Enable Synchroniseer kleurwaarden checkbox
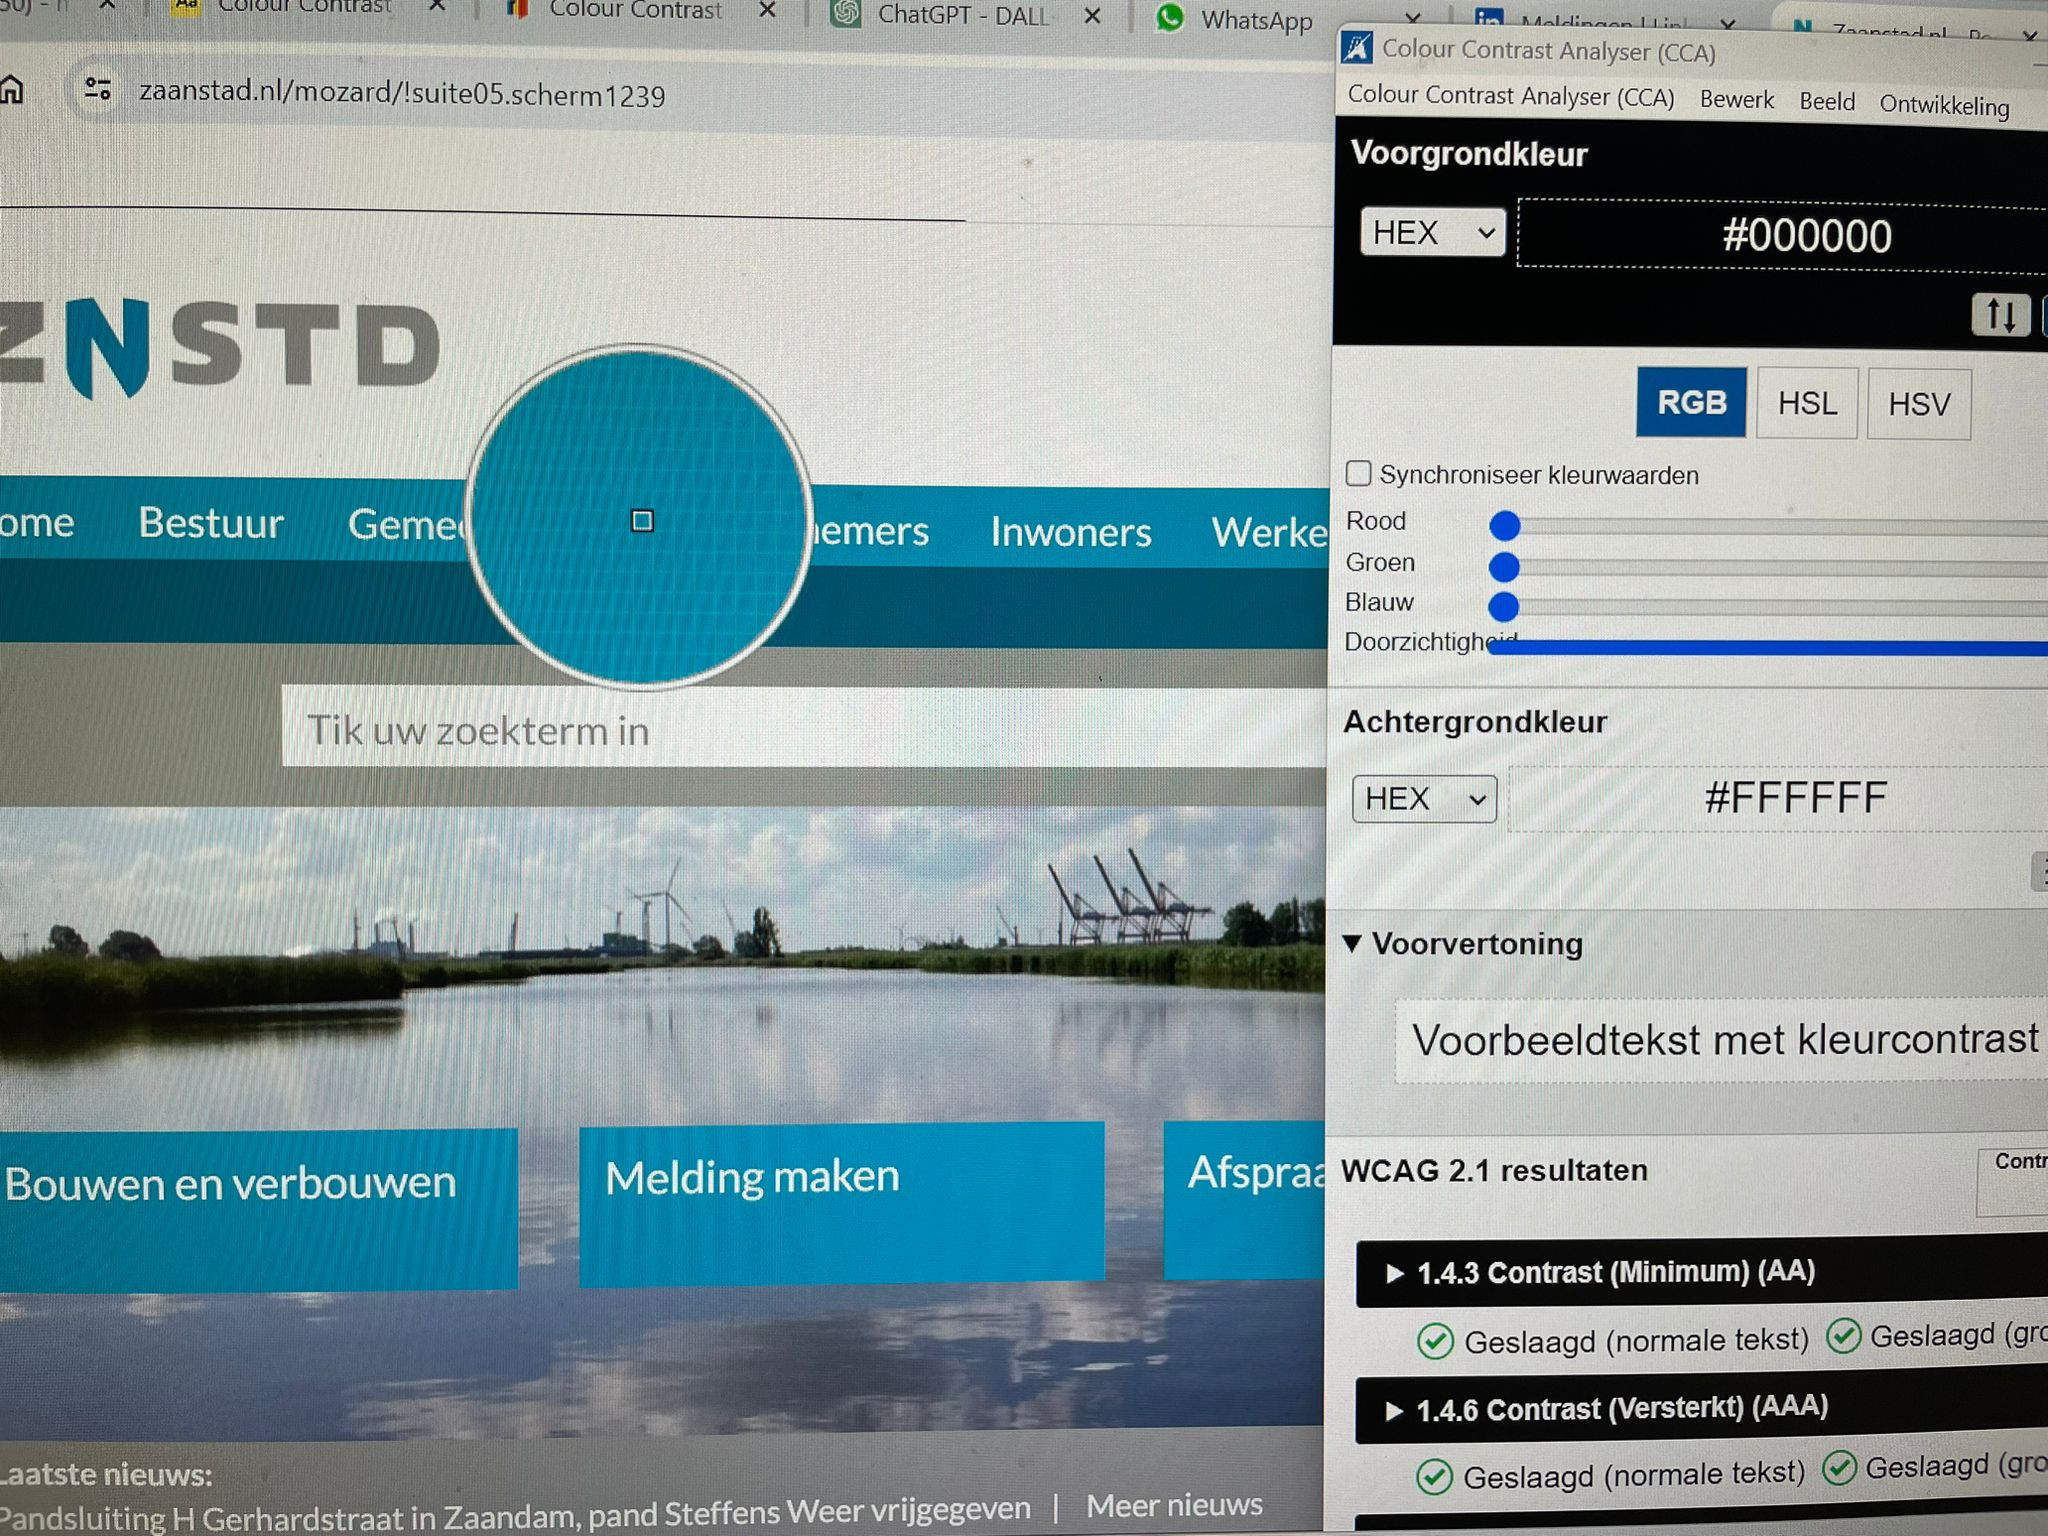The height and width of the screenshot is (1536, 2048). pyautogui.click(x=1358, y=473)
